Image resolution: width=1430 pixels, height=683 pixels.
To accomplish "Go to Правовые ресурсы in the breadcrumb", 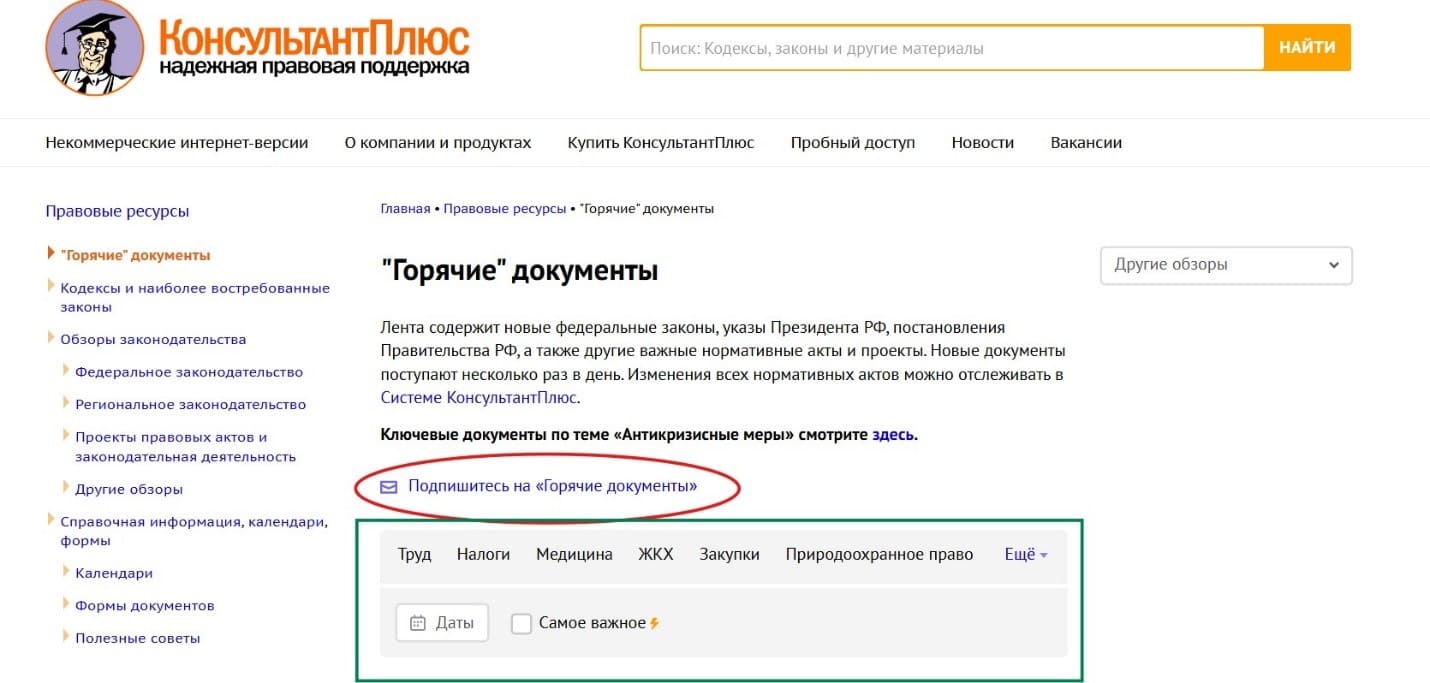I will [x=504, y=209].
